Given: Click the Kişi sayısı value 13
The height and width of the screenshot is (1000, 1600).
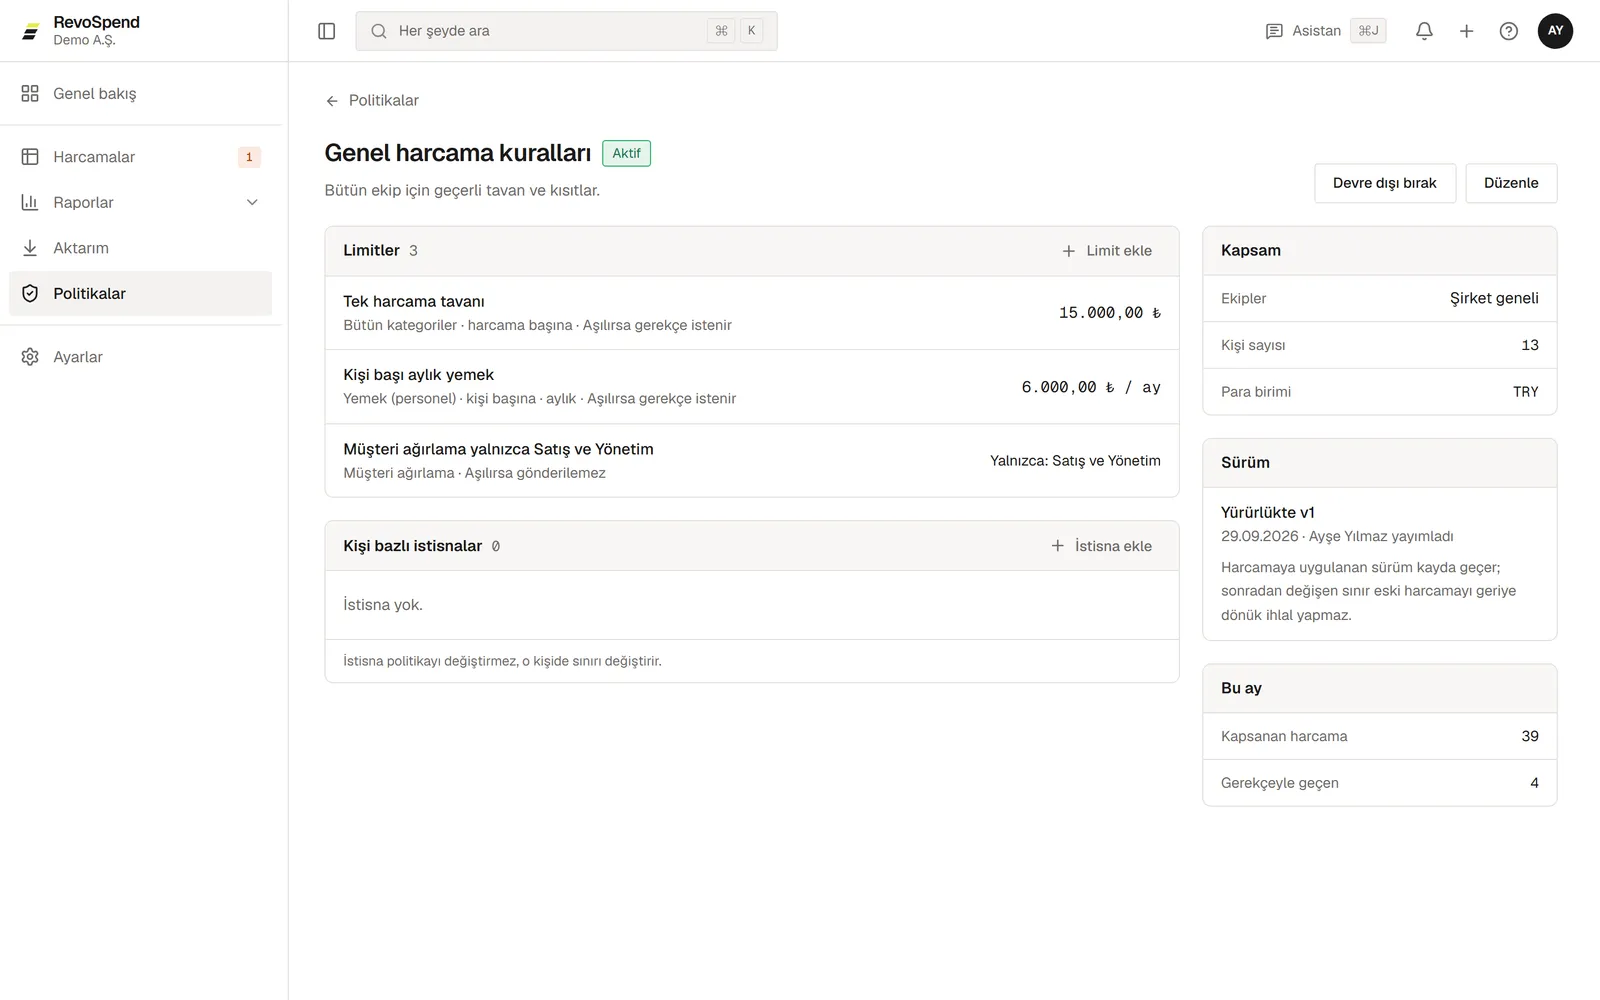Looking at the screenshot, I should coord(1530,345).
